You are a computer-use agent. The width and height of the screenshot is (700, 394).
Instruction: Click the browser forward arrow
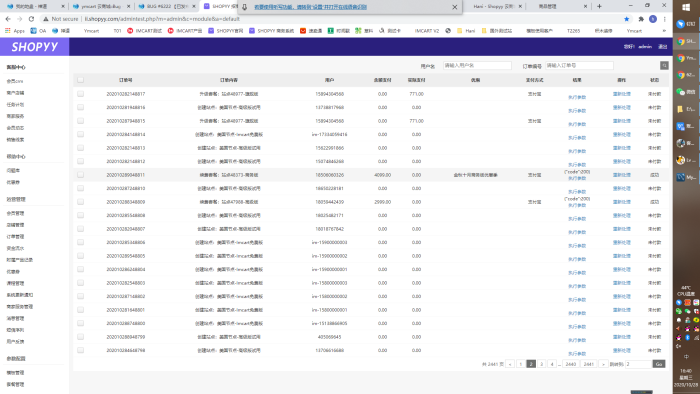coord(20,19)
